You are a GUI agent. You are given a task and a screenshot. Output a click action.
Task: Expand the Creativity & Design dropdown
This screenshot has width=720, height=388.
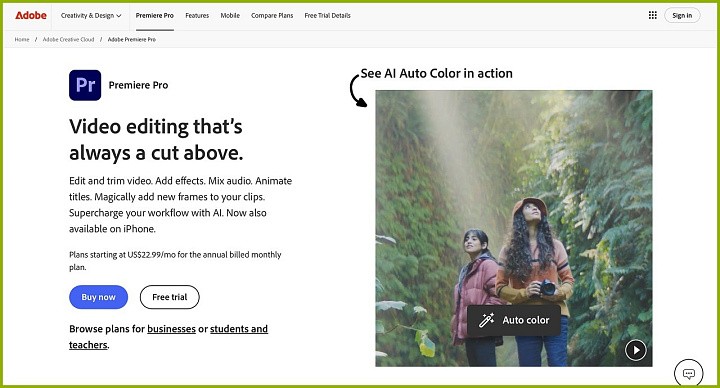tap(91, 16)
